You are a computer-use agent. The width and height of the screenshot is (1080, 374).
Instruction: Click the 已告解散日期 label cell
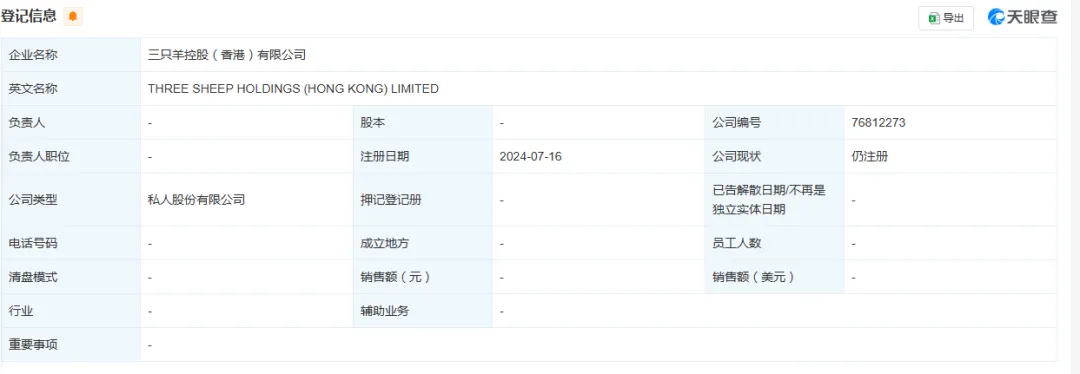point(774,200)
